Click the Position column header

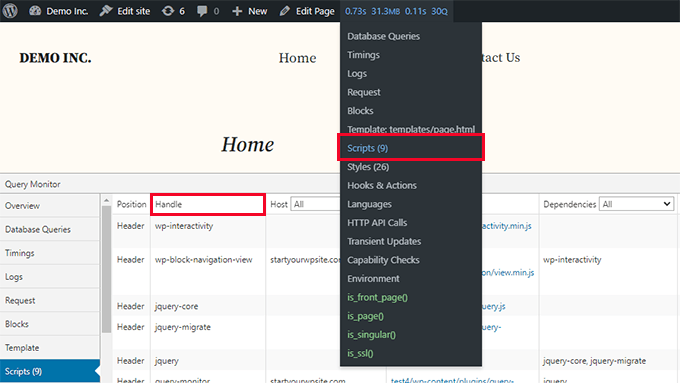[x=131, y=204]
